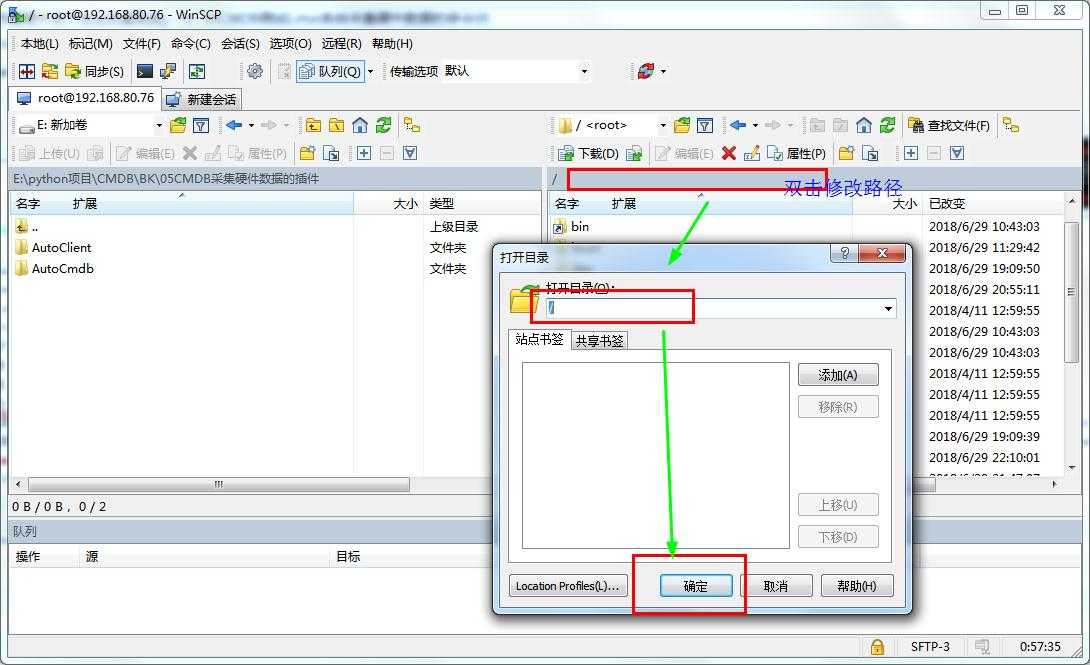Delete selected remote file red X icon
Screen dimensions: 1090x665
pyautogui.click(x=729, y=153)
